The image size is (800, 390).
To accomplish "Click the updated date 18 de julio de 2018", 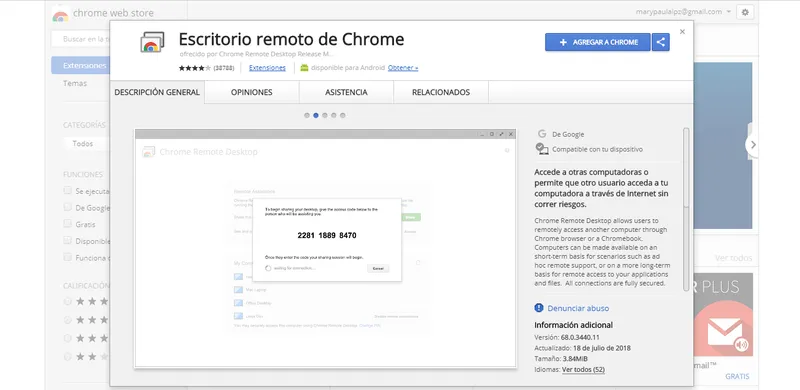I will (x=602, y=348).
